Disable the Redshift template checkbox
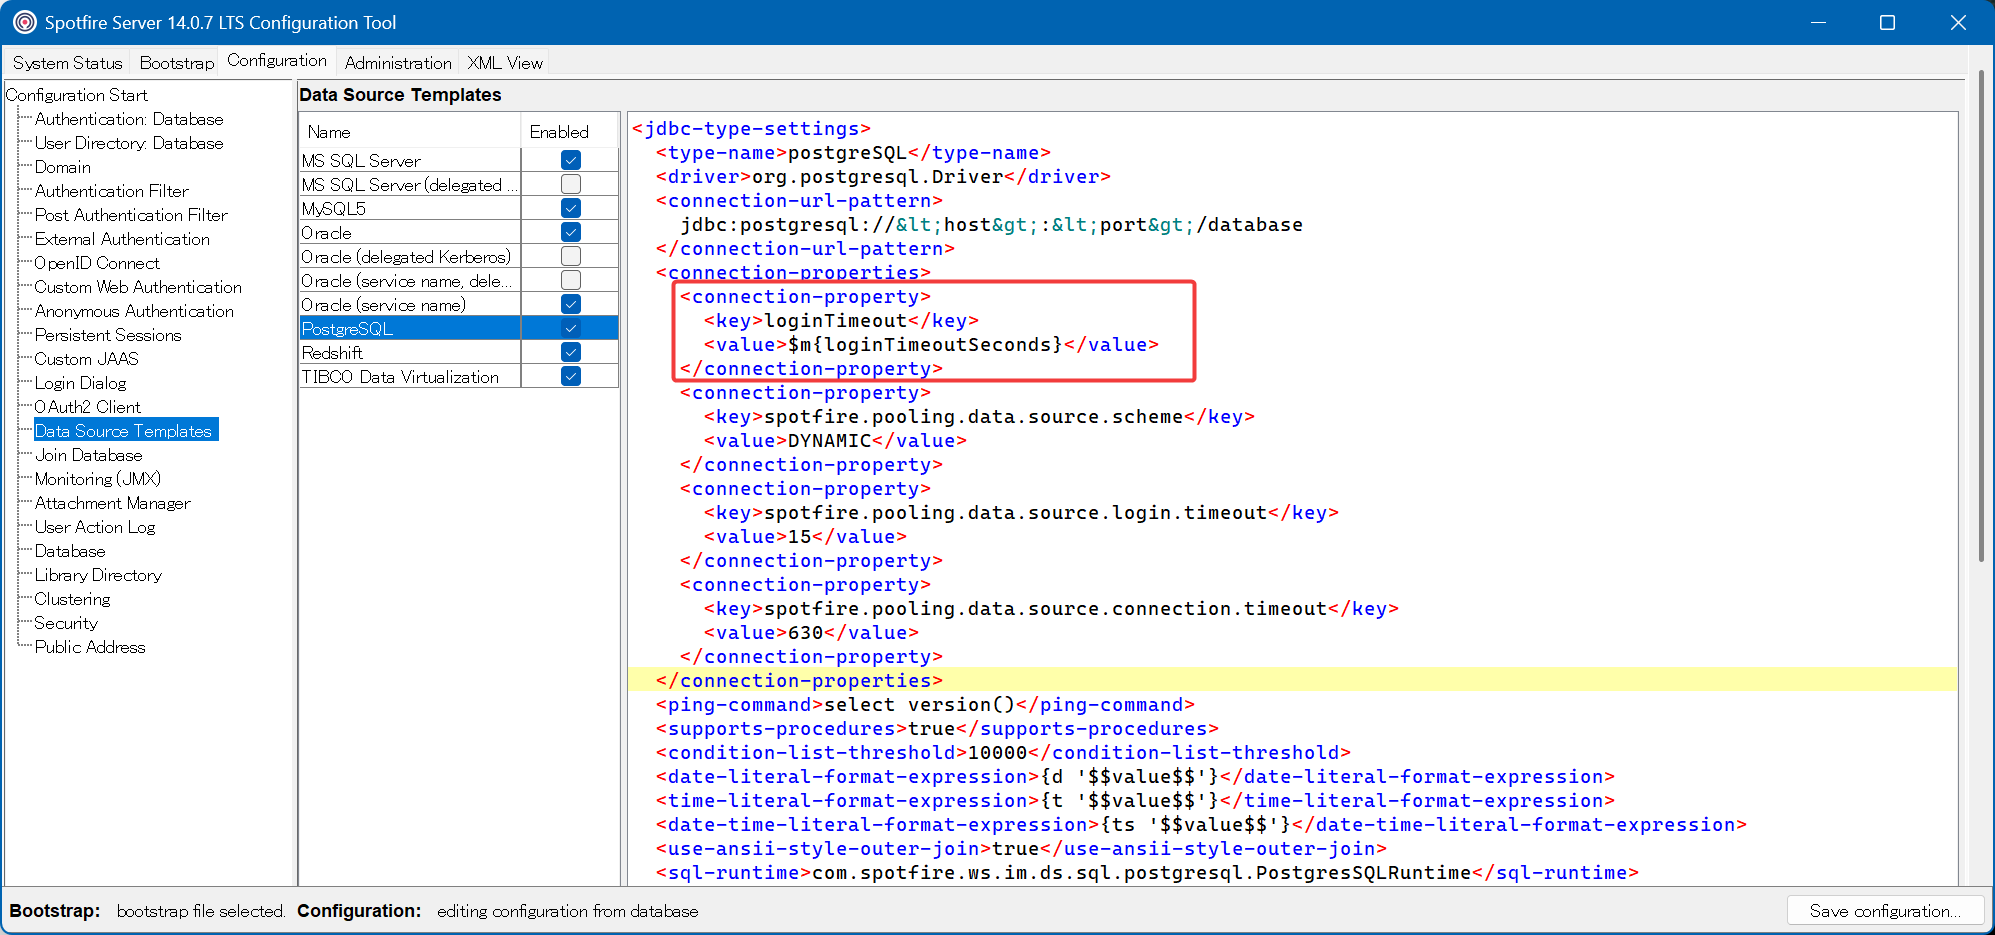The width and height of the screenshot is (1995, 935). [571, 352]
